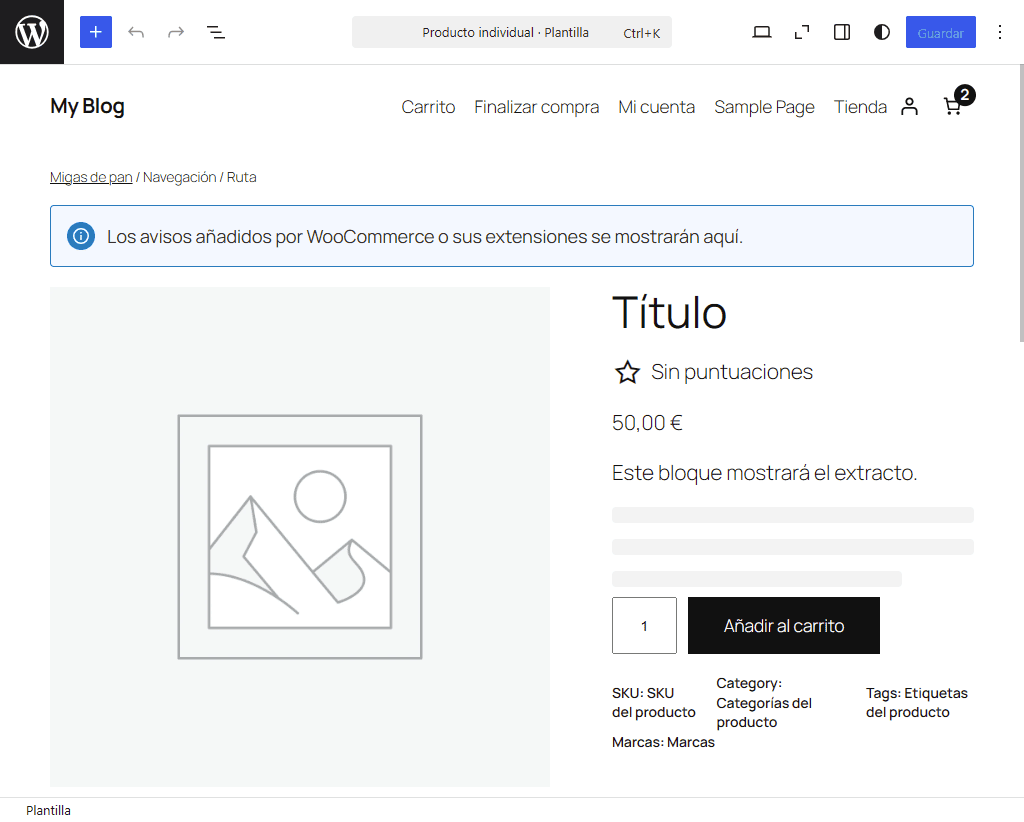Open command palette for Producto individual template
The image size is (1024, 822).
(x=511, y=33)
